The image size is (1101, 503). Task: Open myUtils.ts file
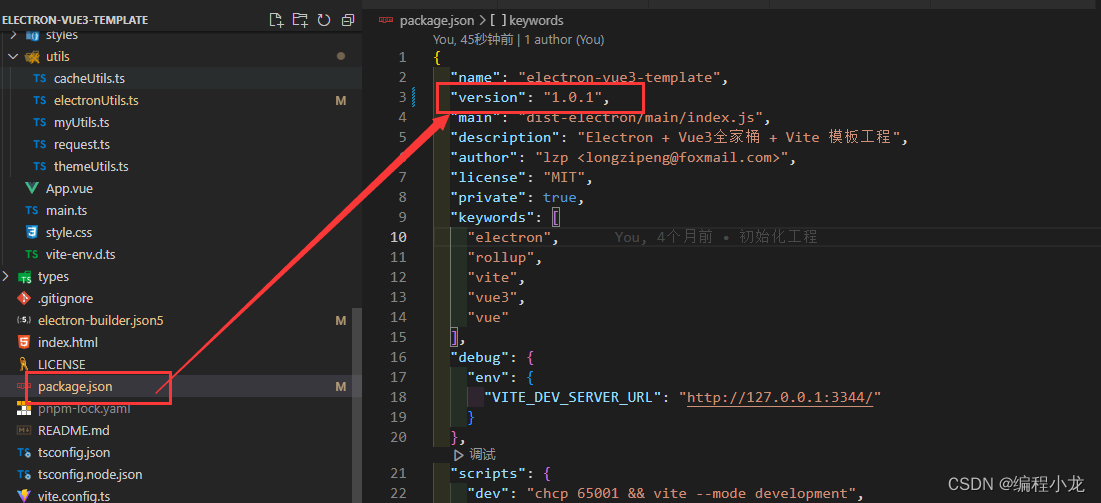[81, 122]
